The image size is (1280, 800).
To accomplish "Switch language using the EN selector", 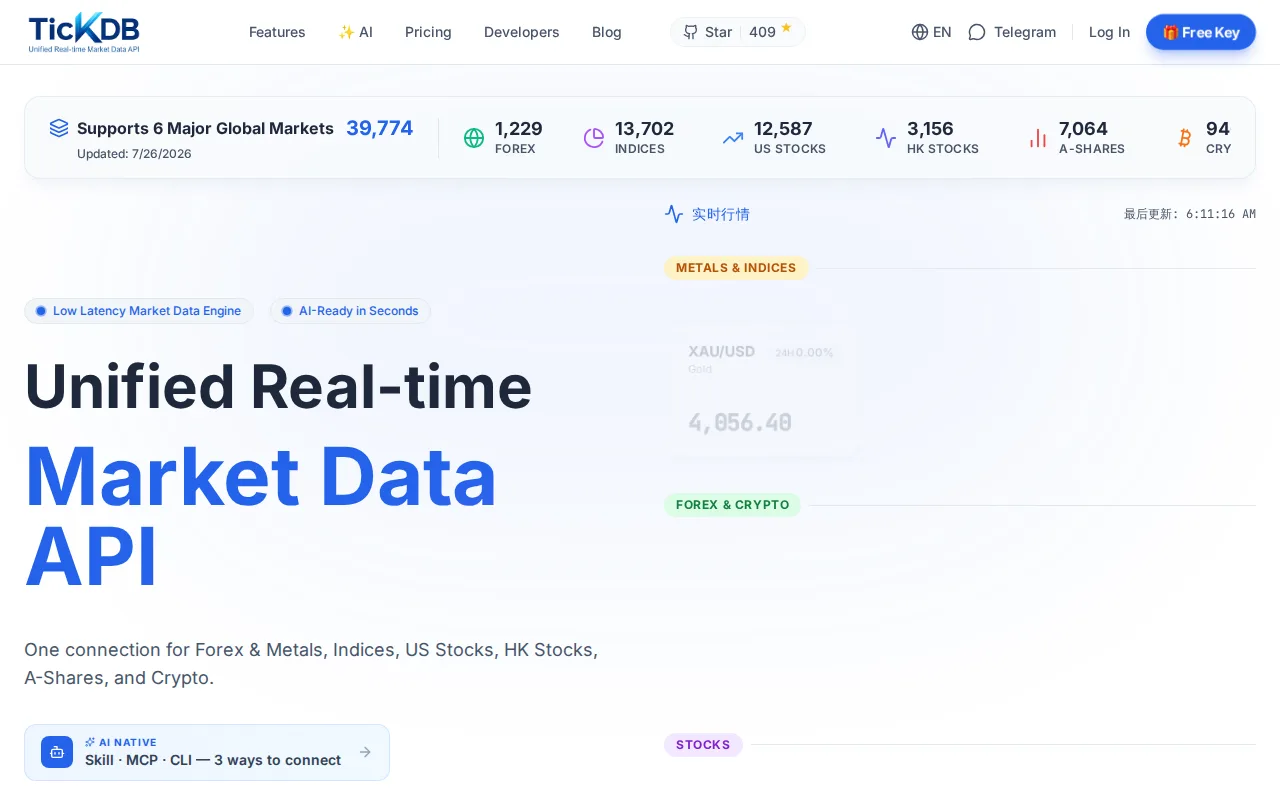I will point(932,32).
